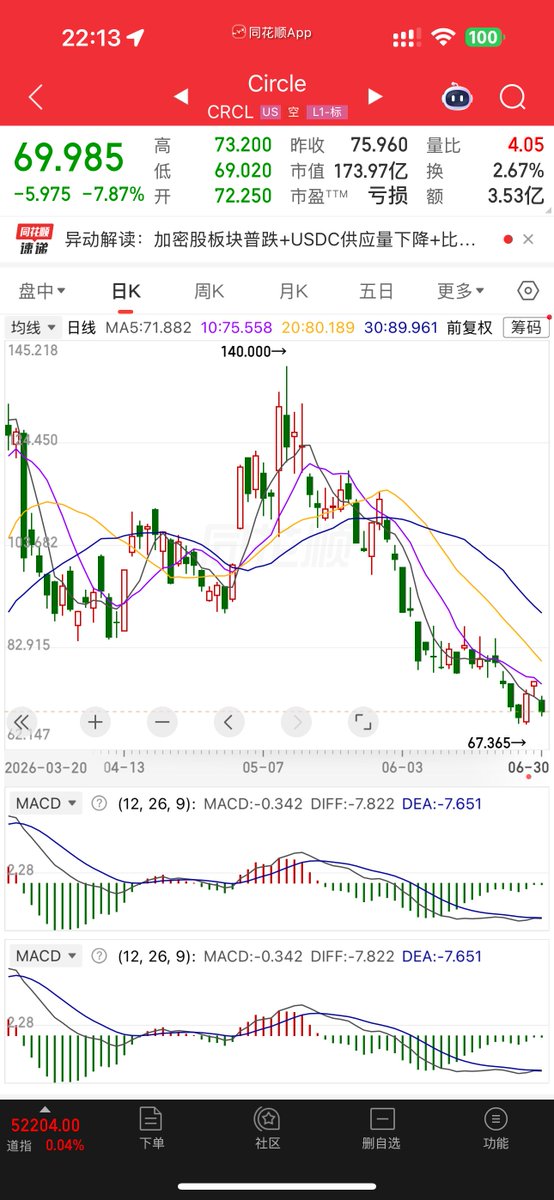Select 五日 five-day tab
The height and width of the screenshot is (1200, 554).
[x=377, y=291]
